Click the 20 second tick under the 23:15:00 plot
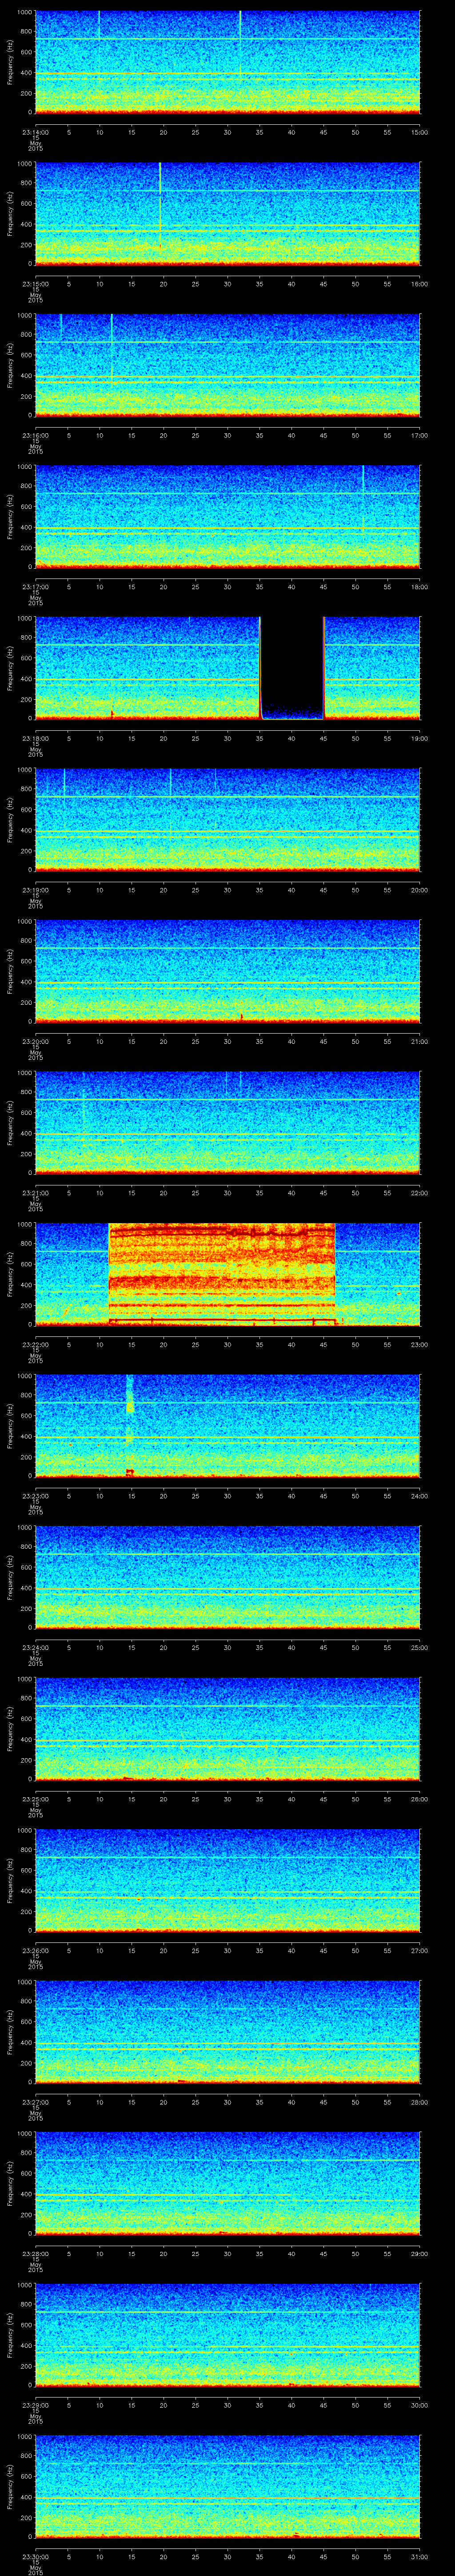455x2576 pixels. (163, 284)
